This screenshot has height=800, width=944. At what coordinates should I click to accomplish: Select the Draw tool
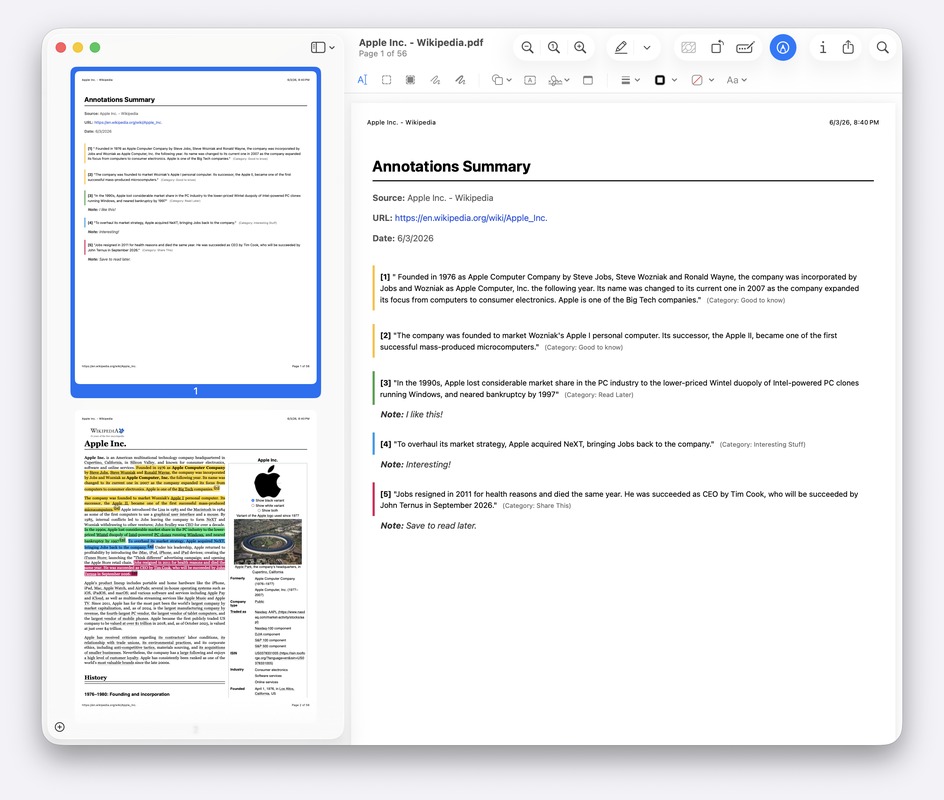(x=460, y=80)
